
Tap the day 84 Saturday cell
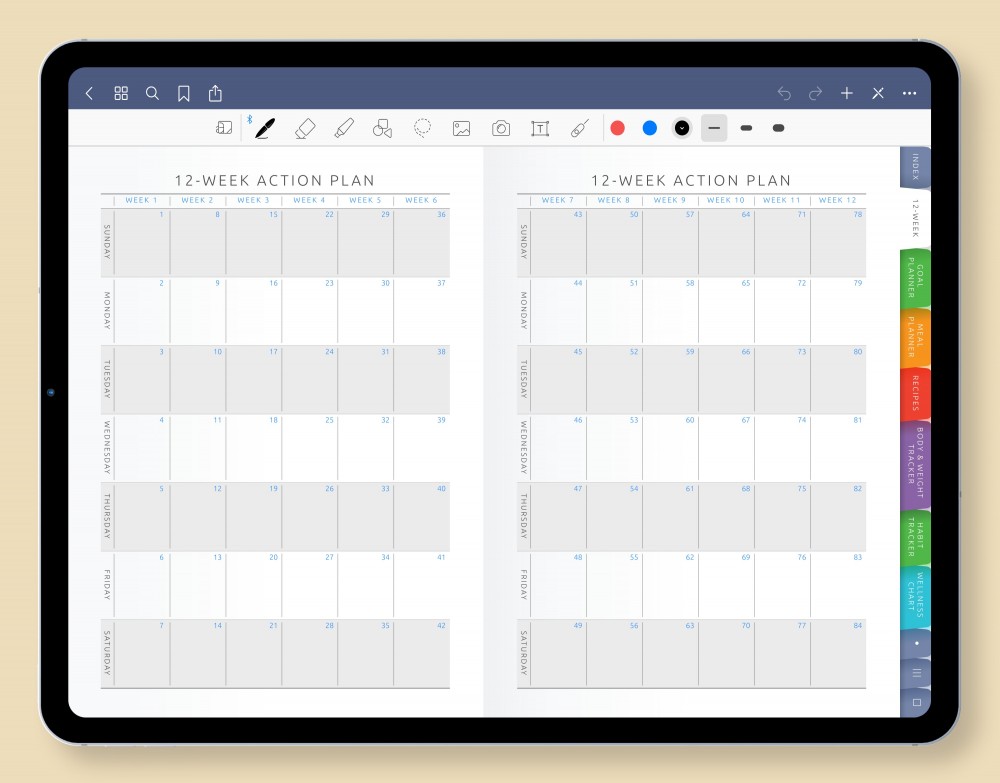coord(838,654)
